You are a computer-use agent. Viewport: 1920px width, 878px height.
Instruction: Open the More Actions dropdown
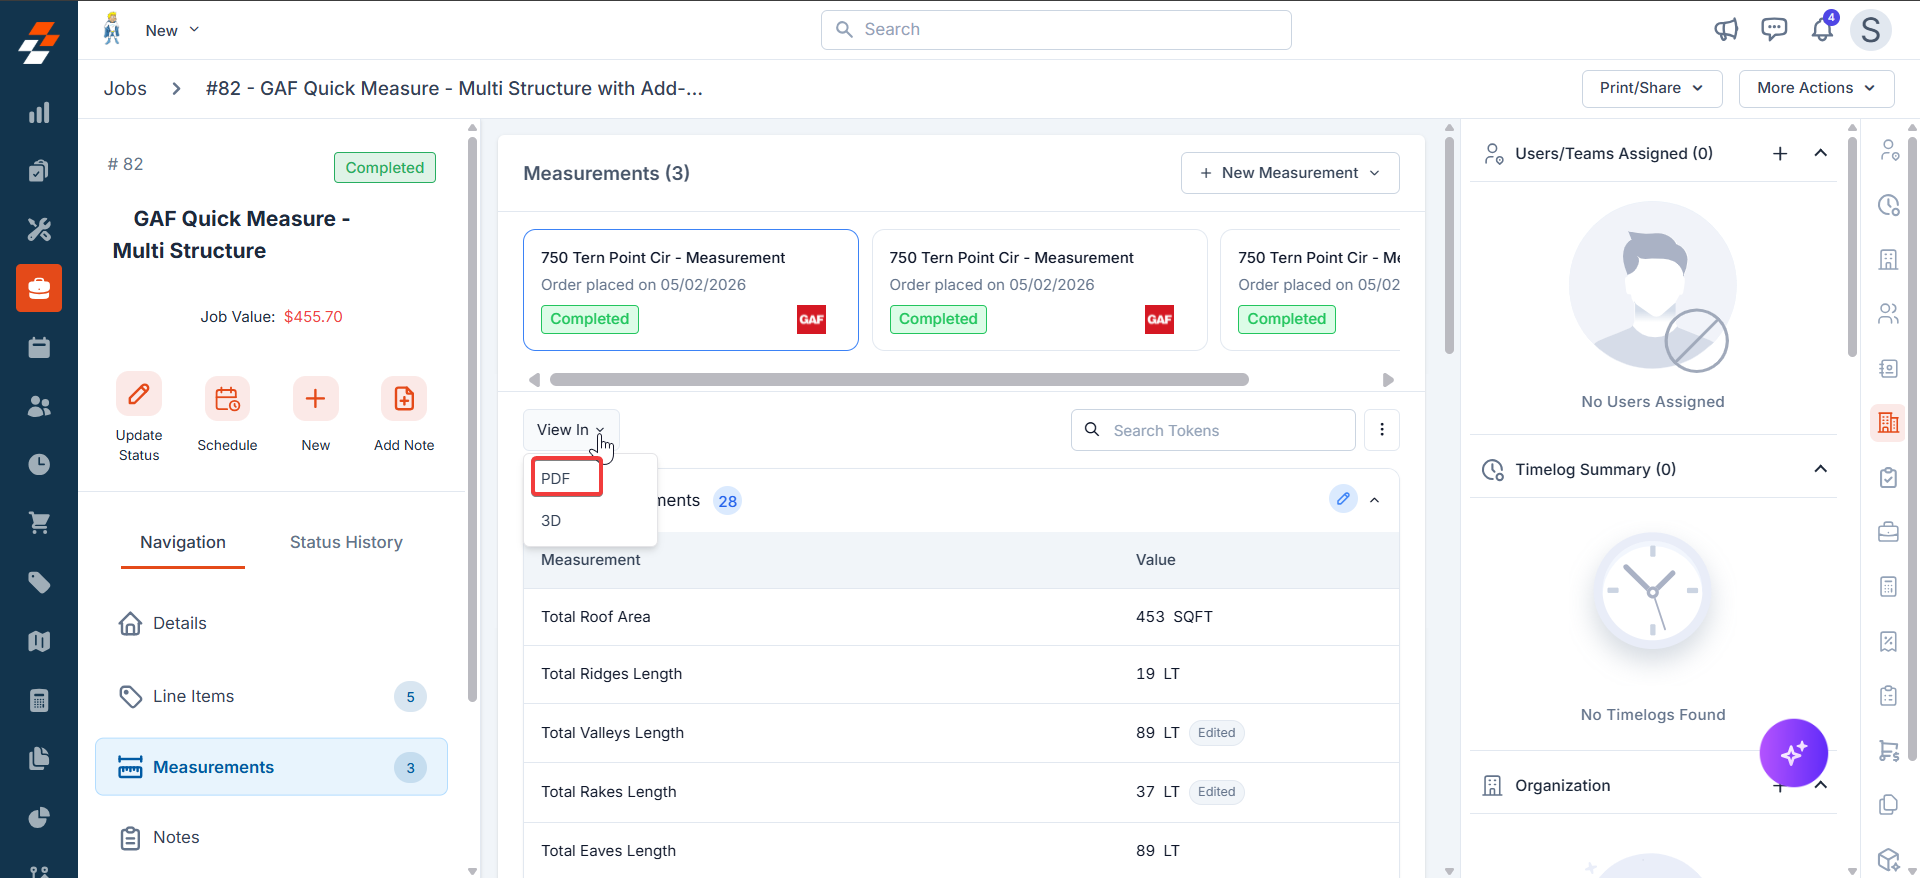pos(1816,88)
